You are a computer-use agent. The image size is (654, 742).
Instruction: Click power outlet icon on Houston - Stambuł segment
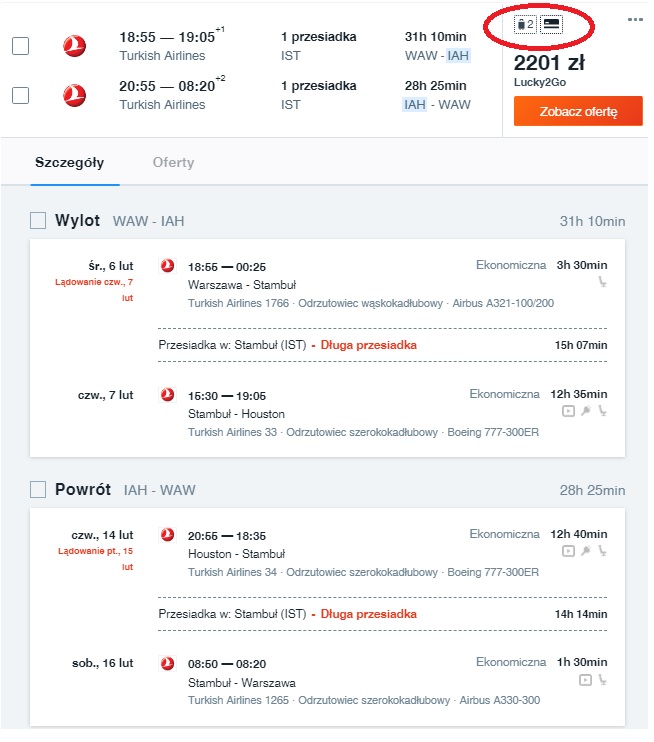pos(586,551)
